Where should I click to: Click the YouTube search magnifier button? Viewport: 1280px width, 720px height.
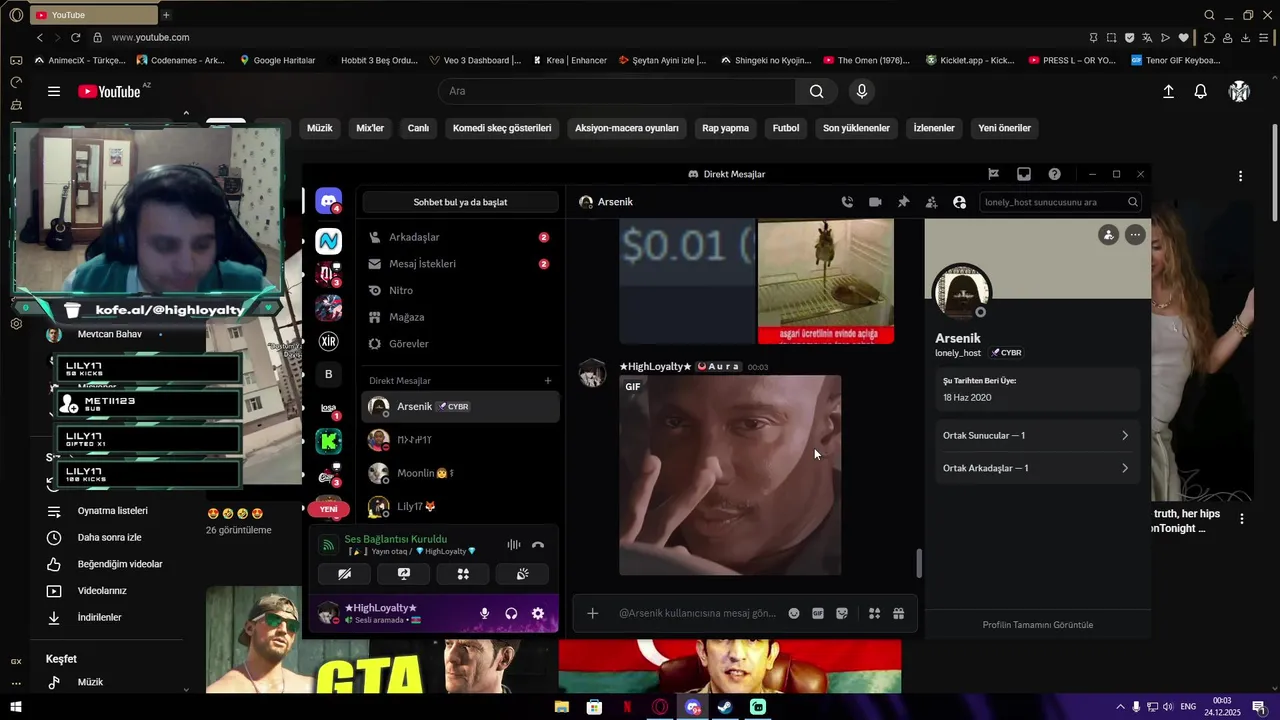click(817, 91)
